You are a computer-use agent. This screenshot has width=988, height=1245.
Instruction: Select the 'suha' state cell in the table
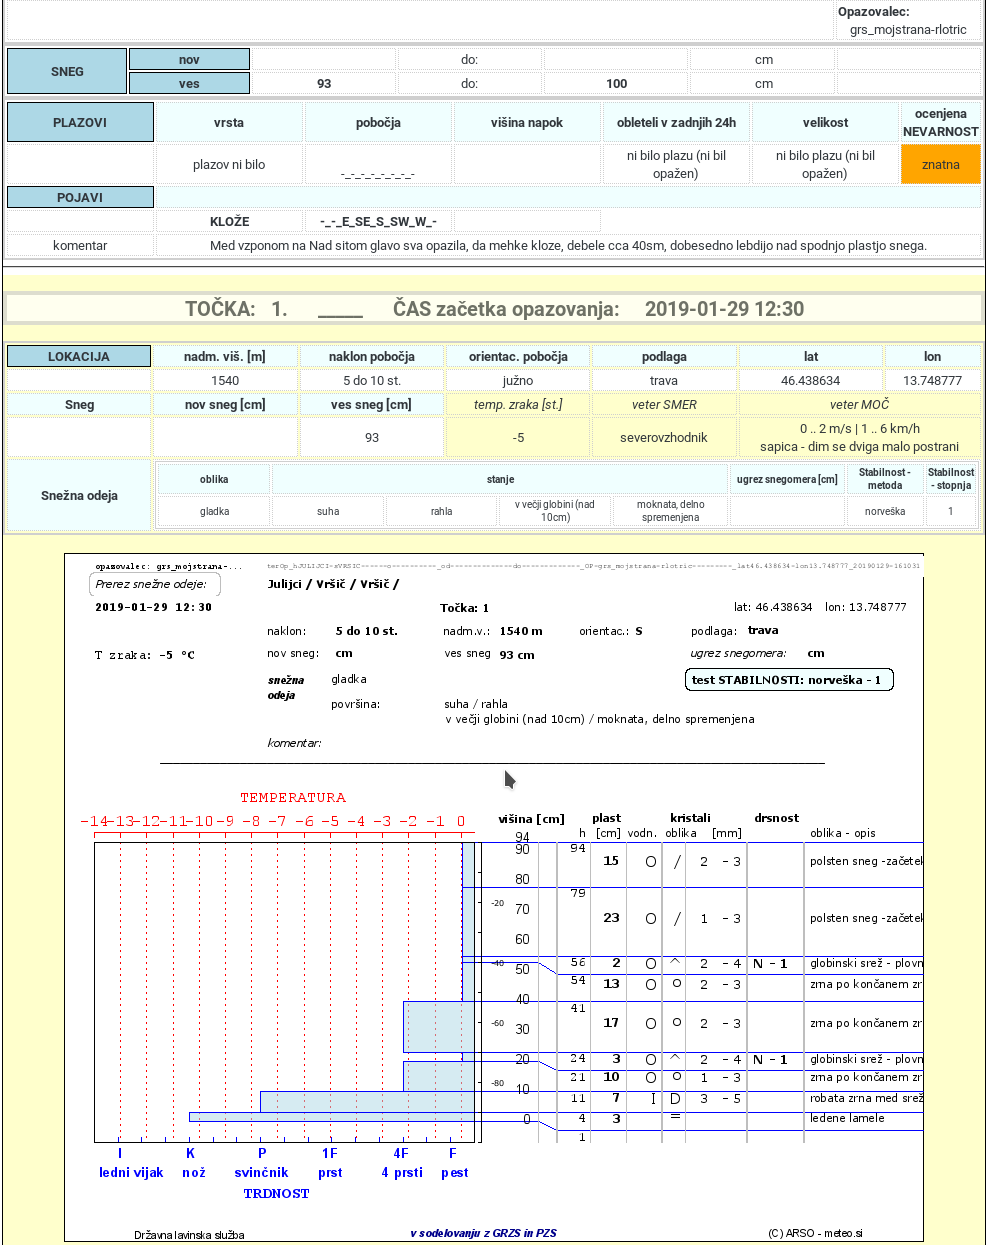(328, 511)
